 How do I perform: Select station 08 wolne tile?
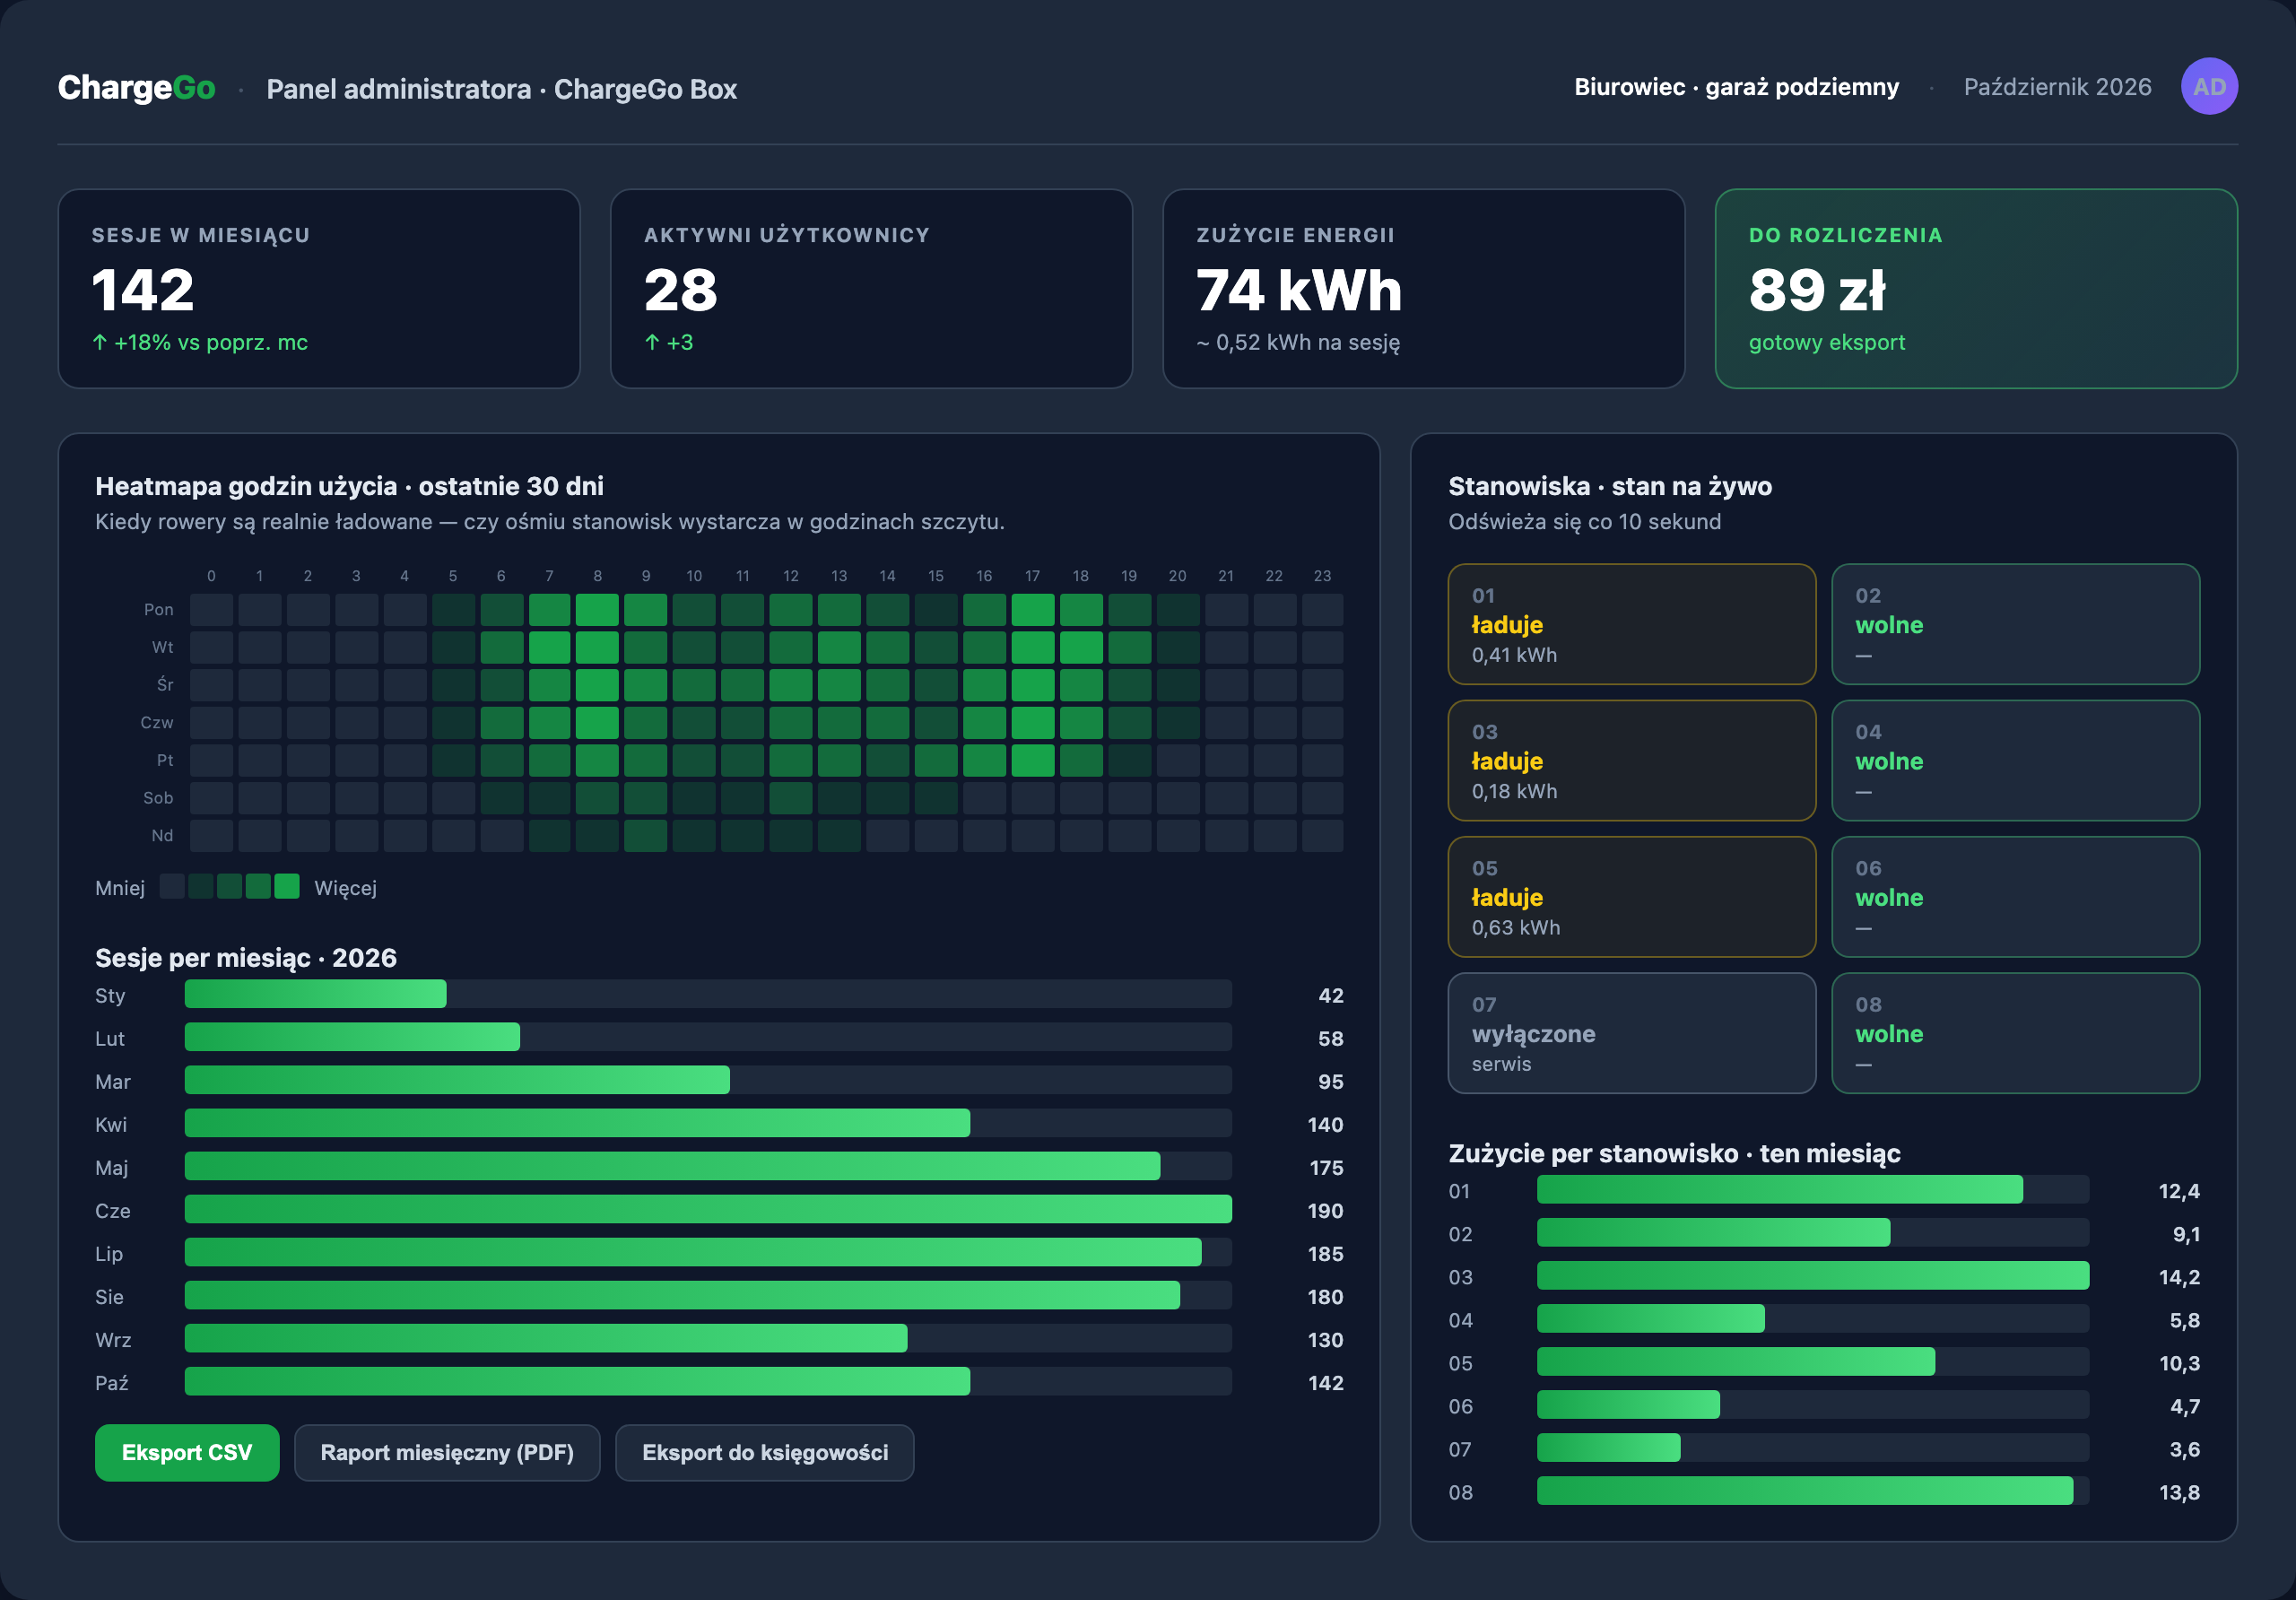point(2015,1033)
